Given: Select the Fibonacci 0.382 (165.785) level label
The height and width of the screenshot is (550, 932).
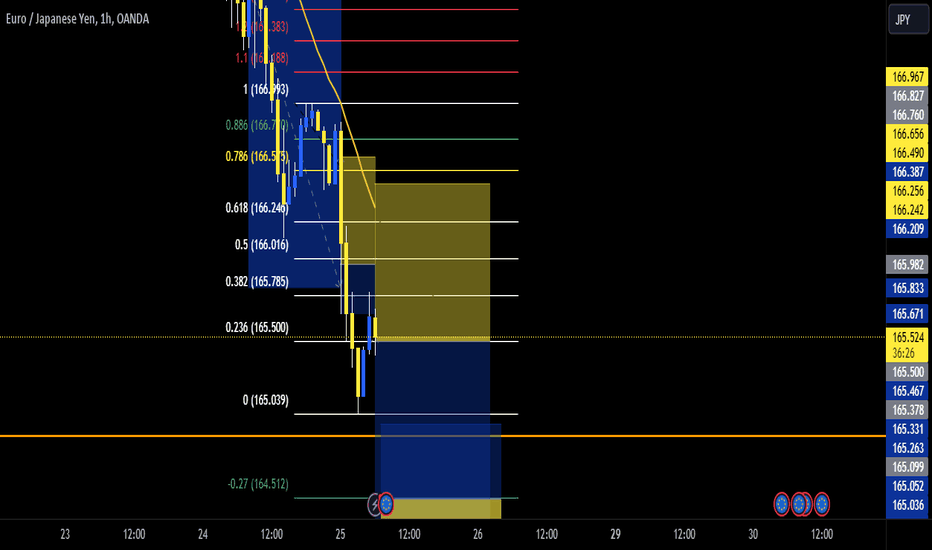Looking at the screenshot, I should coord(257,282).
